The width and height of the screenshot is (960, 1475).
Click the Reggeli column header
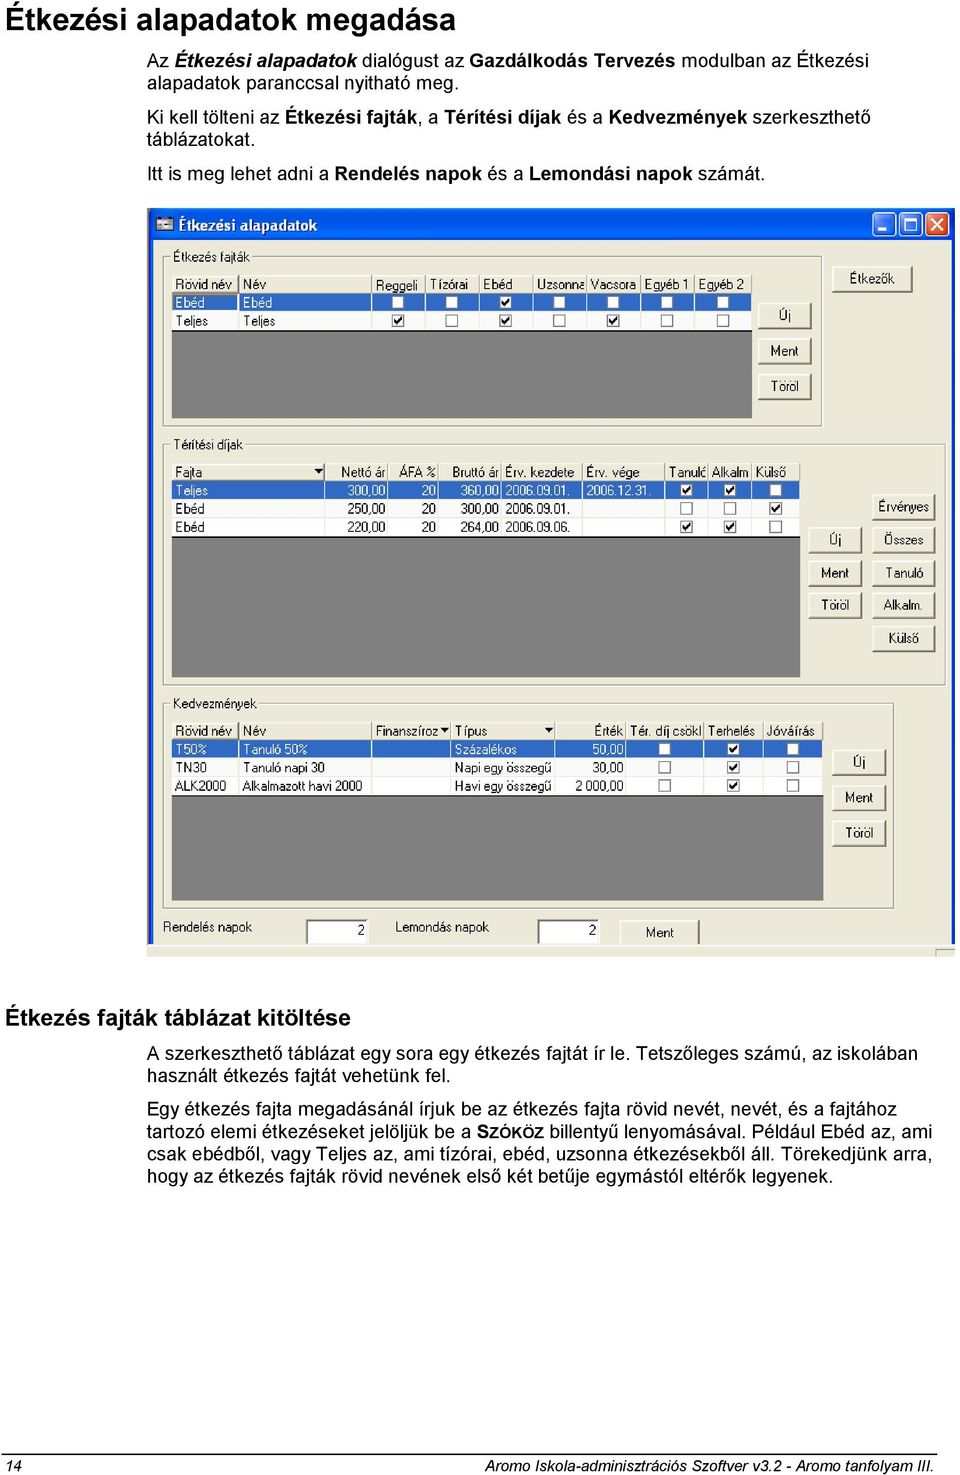(398, 284)
